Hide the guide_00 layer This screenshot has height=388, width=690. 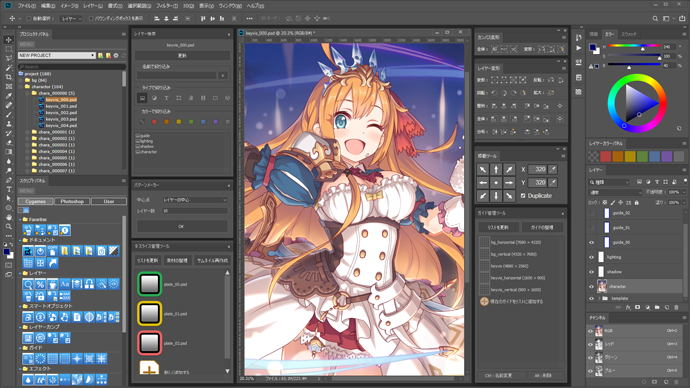(591, 242)
